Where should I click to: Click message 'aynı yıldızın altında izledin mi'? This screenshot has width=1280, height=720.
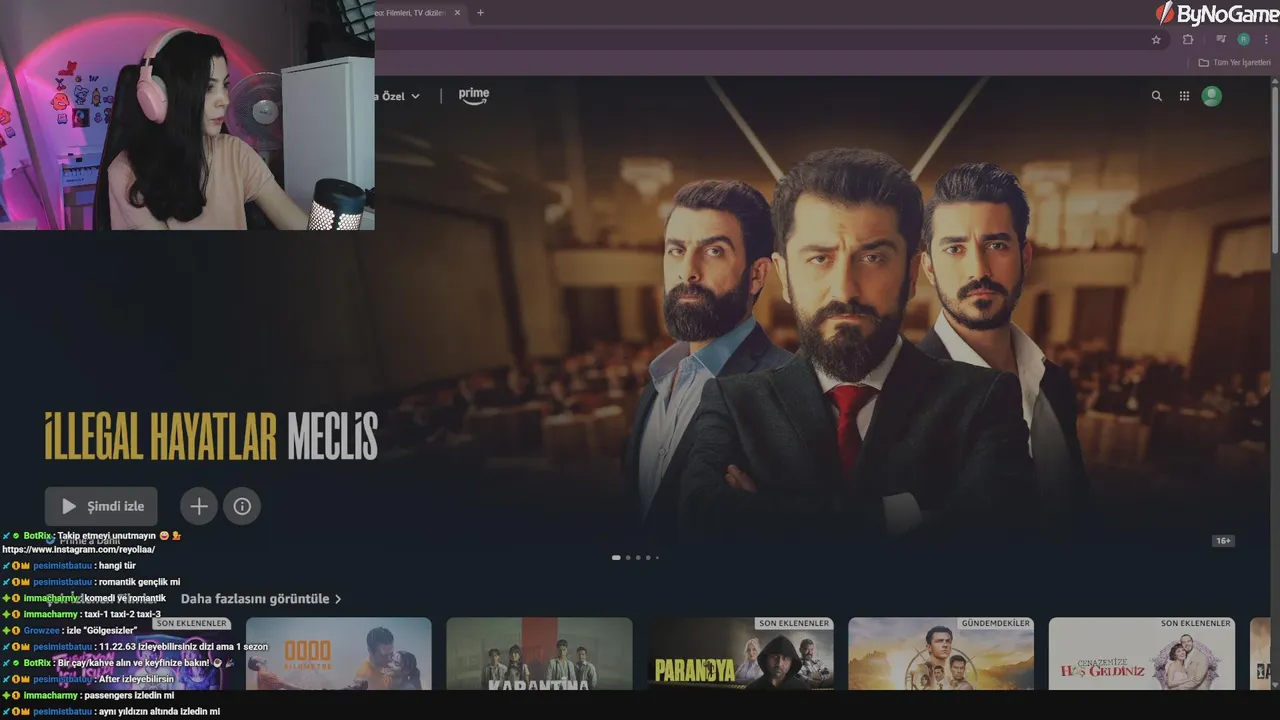[x=111, y=712]
